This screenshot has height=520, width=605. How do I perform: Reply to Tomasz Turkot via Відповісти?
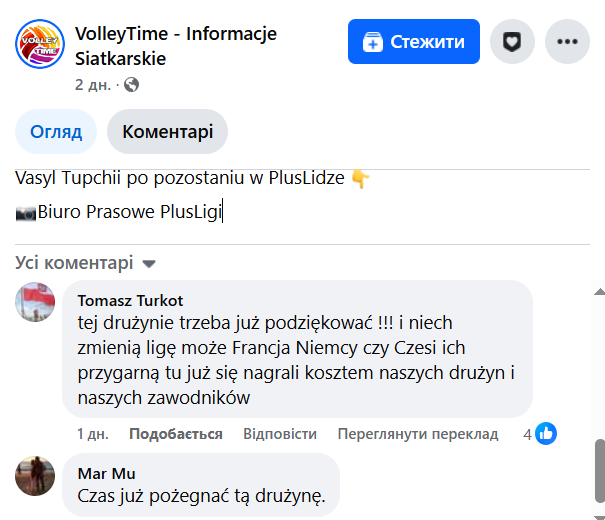click(279, 434)
